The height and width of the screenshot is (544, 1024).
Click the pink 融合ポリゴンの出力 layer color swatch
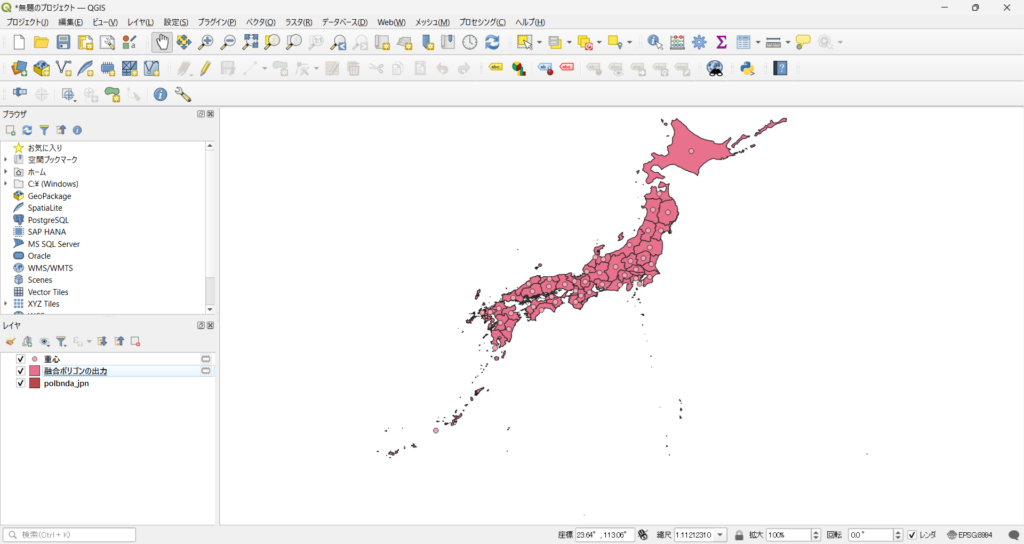click(x=34, y=371)
